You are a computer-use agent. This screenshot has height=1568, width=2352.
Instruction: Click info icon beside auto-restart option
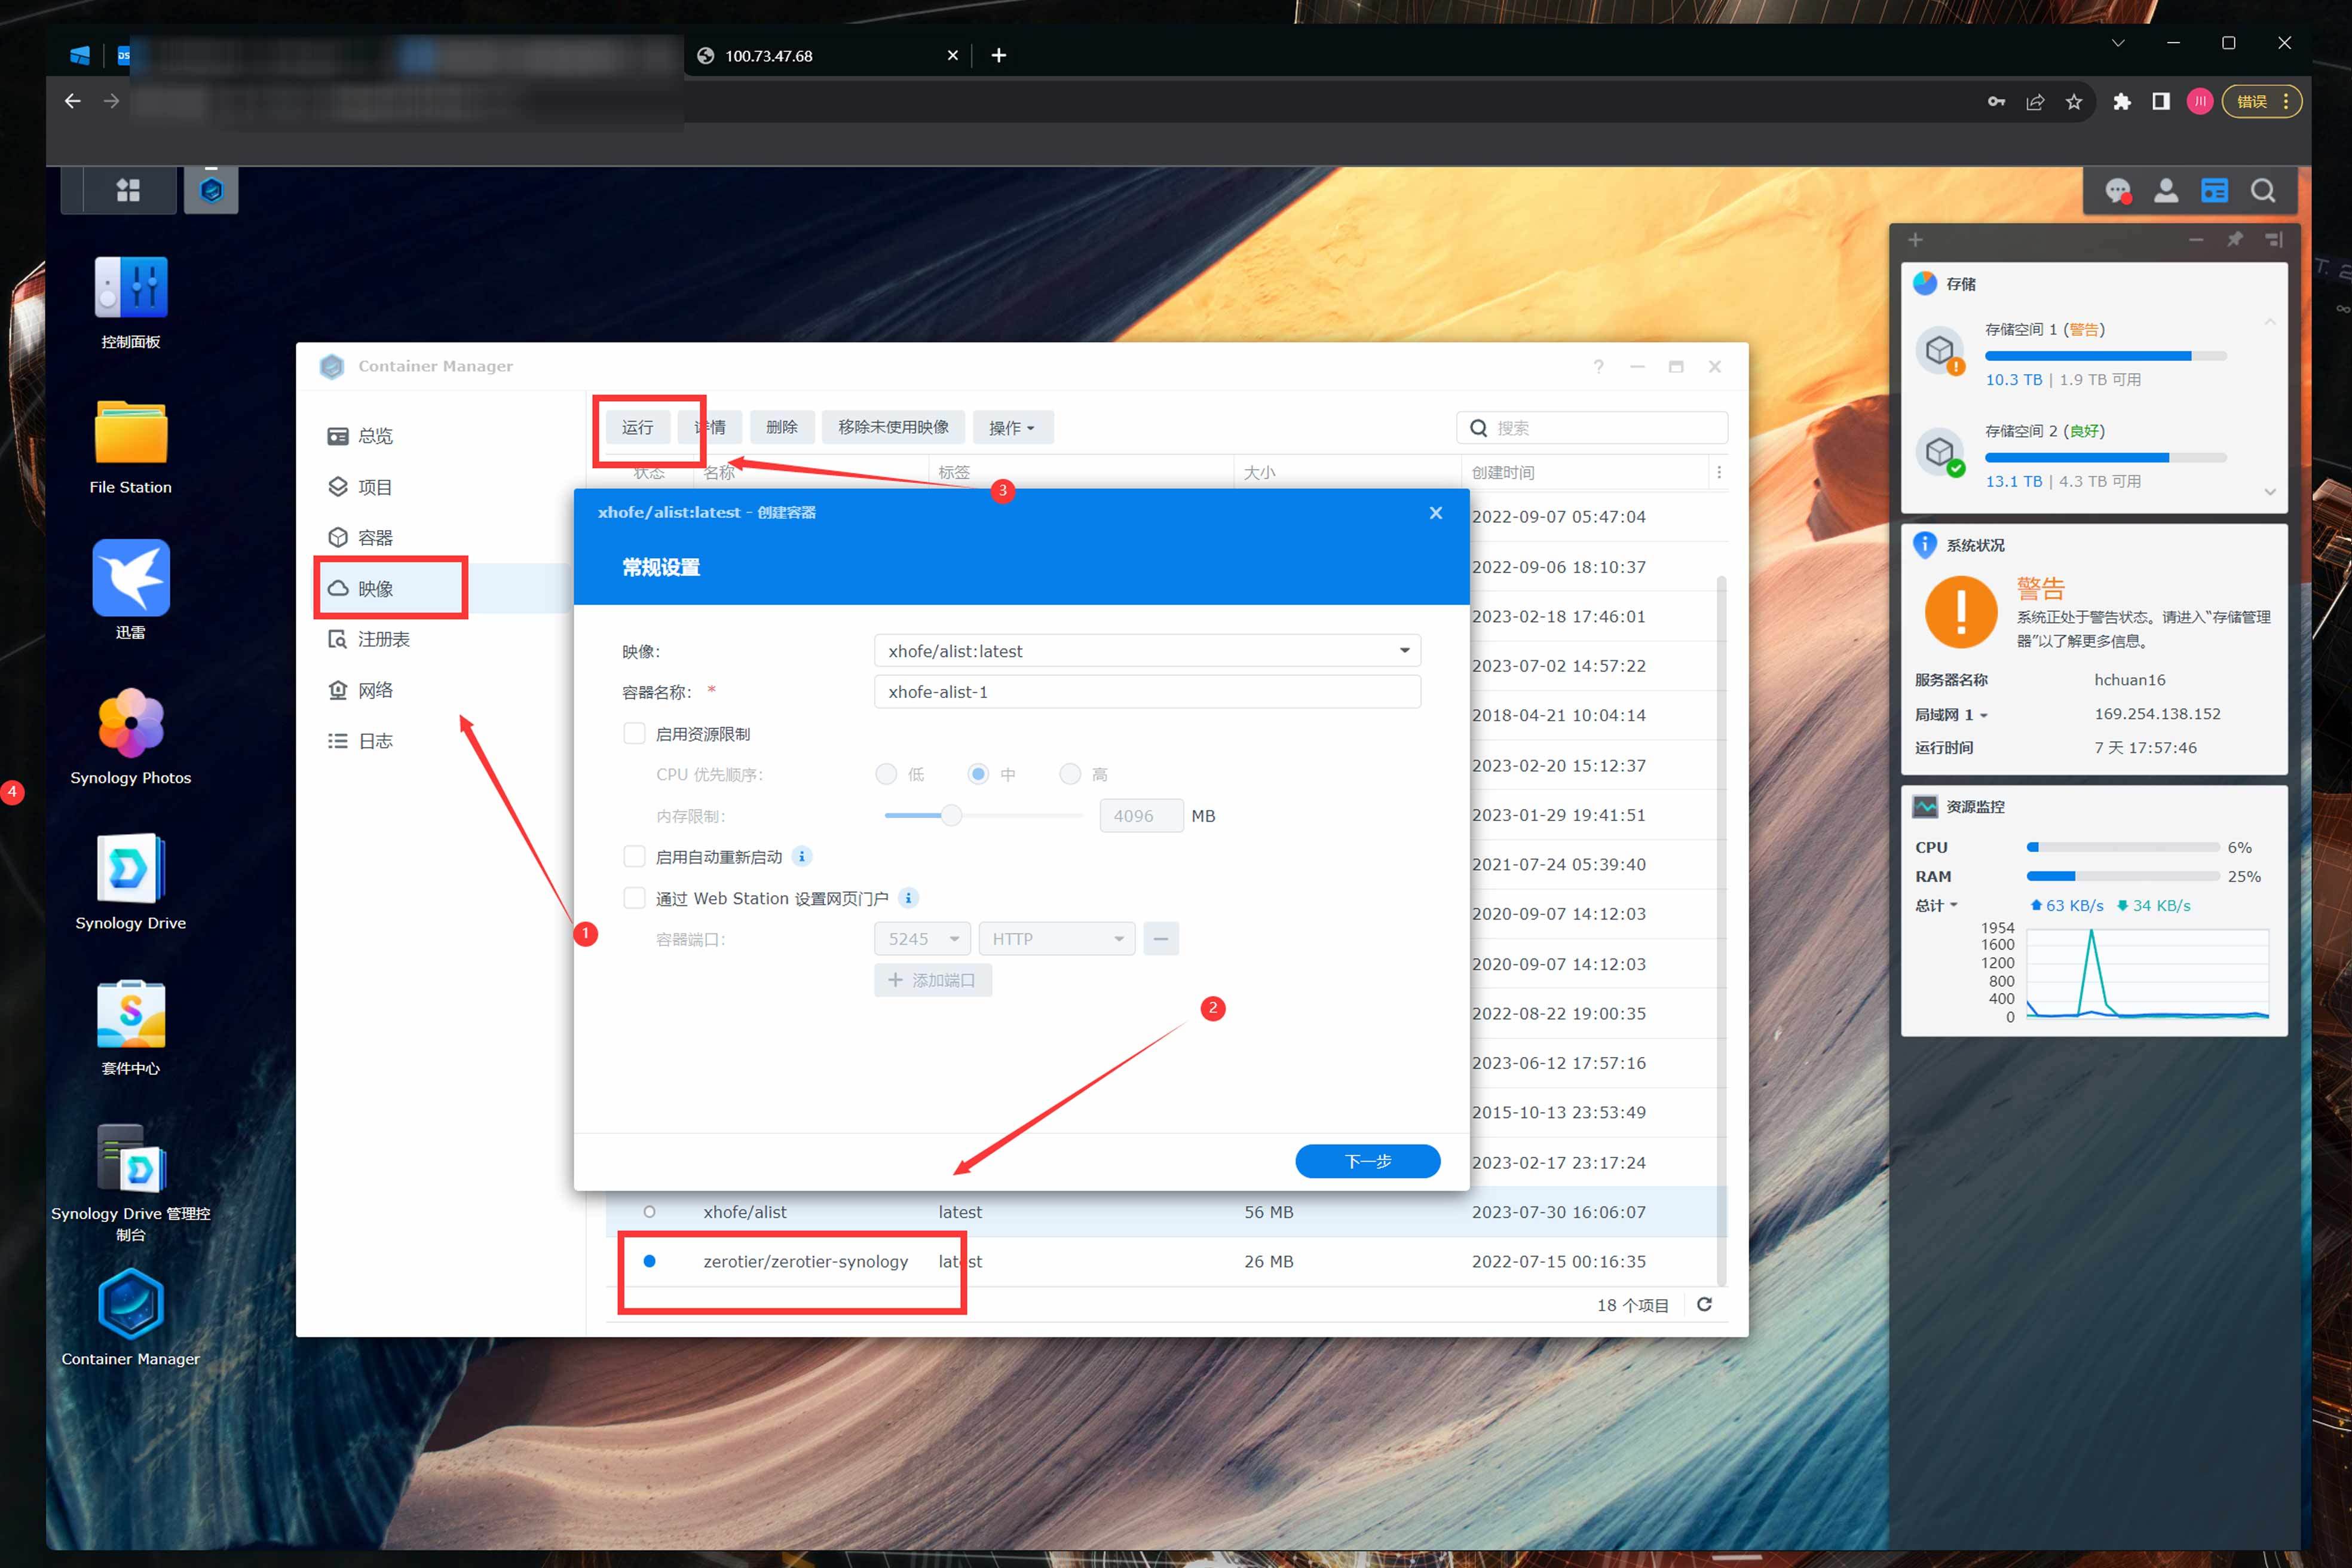[x=802, y=857]
